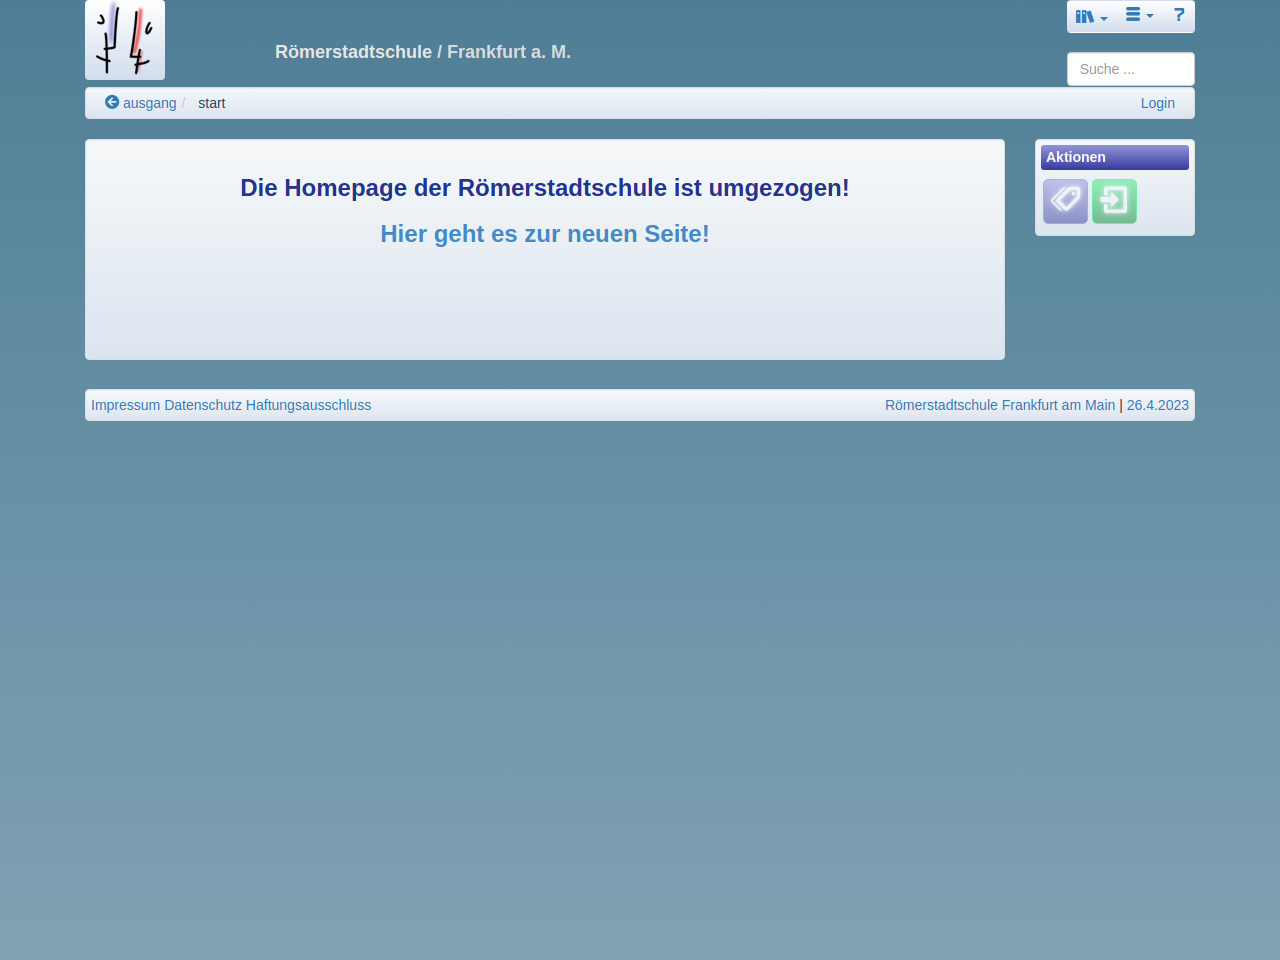Go to the ausgang breadcrumb link
This screenshot has width=1280, height=960.
(149, 103)
